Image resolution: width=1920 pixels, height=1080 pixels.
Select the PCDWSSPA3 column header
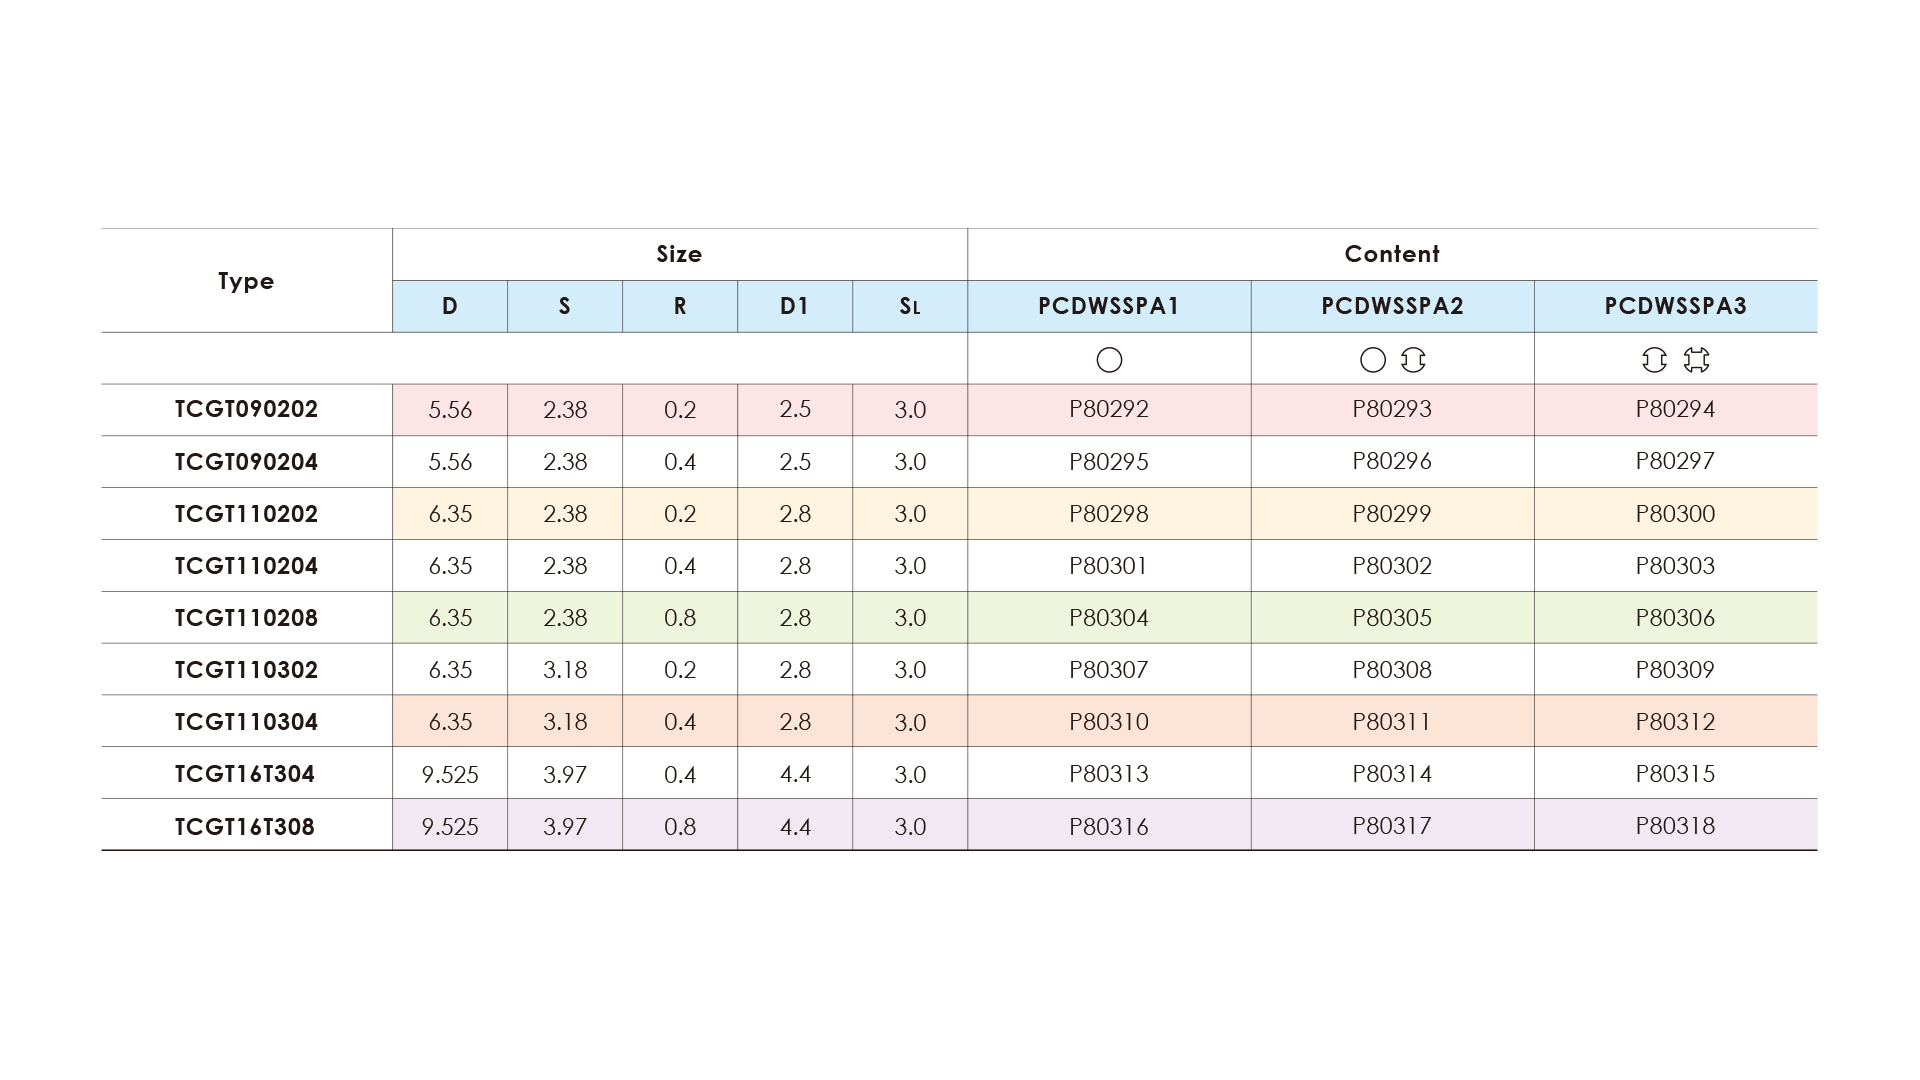click(x=1675, y=306)
